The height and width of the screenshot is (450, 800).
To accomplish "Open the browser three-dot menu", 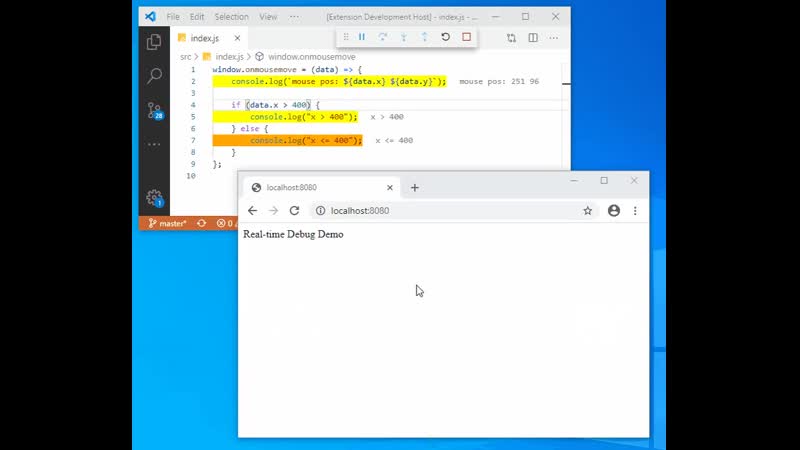I will pos(635,211).
